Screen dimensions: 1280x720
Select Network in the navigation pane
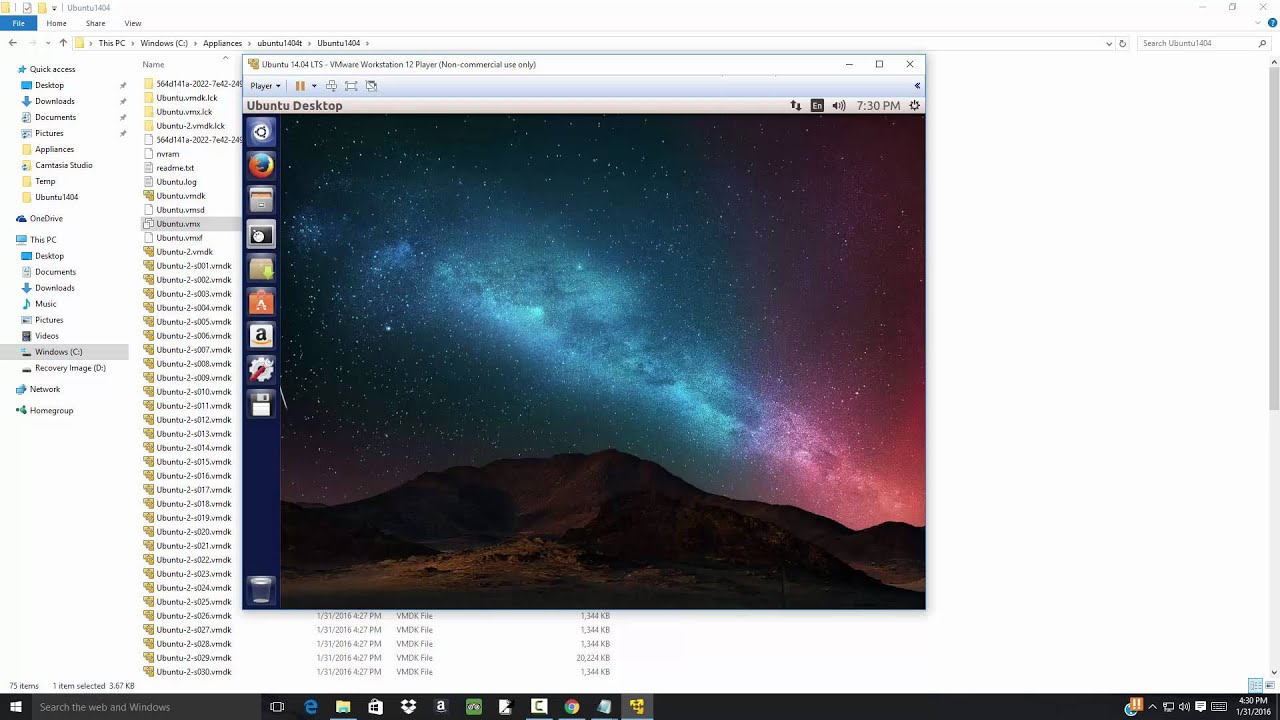[45, 389]
